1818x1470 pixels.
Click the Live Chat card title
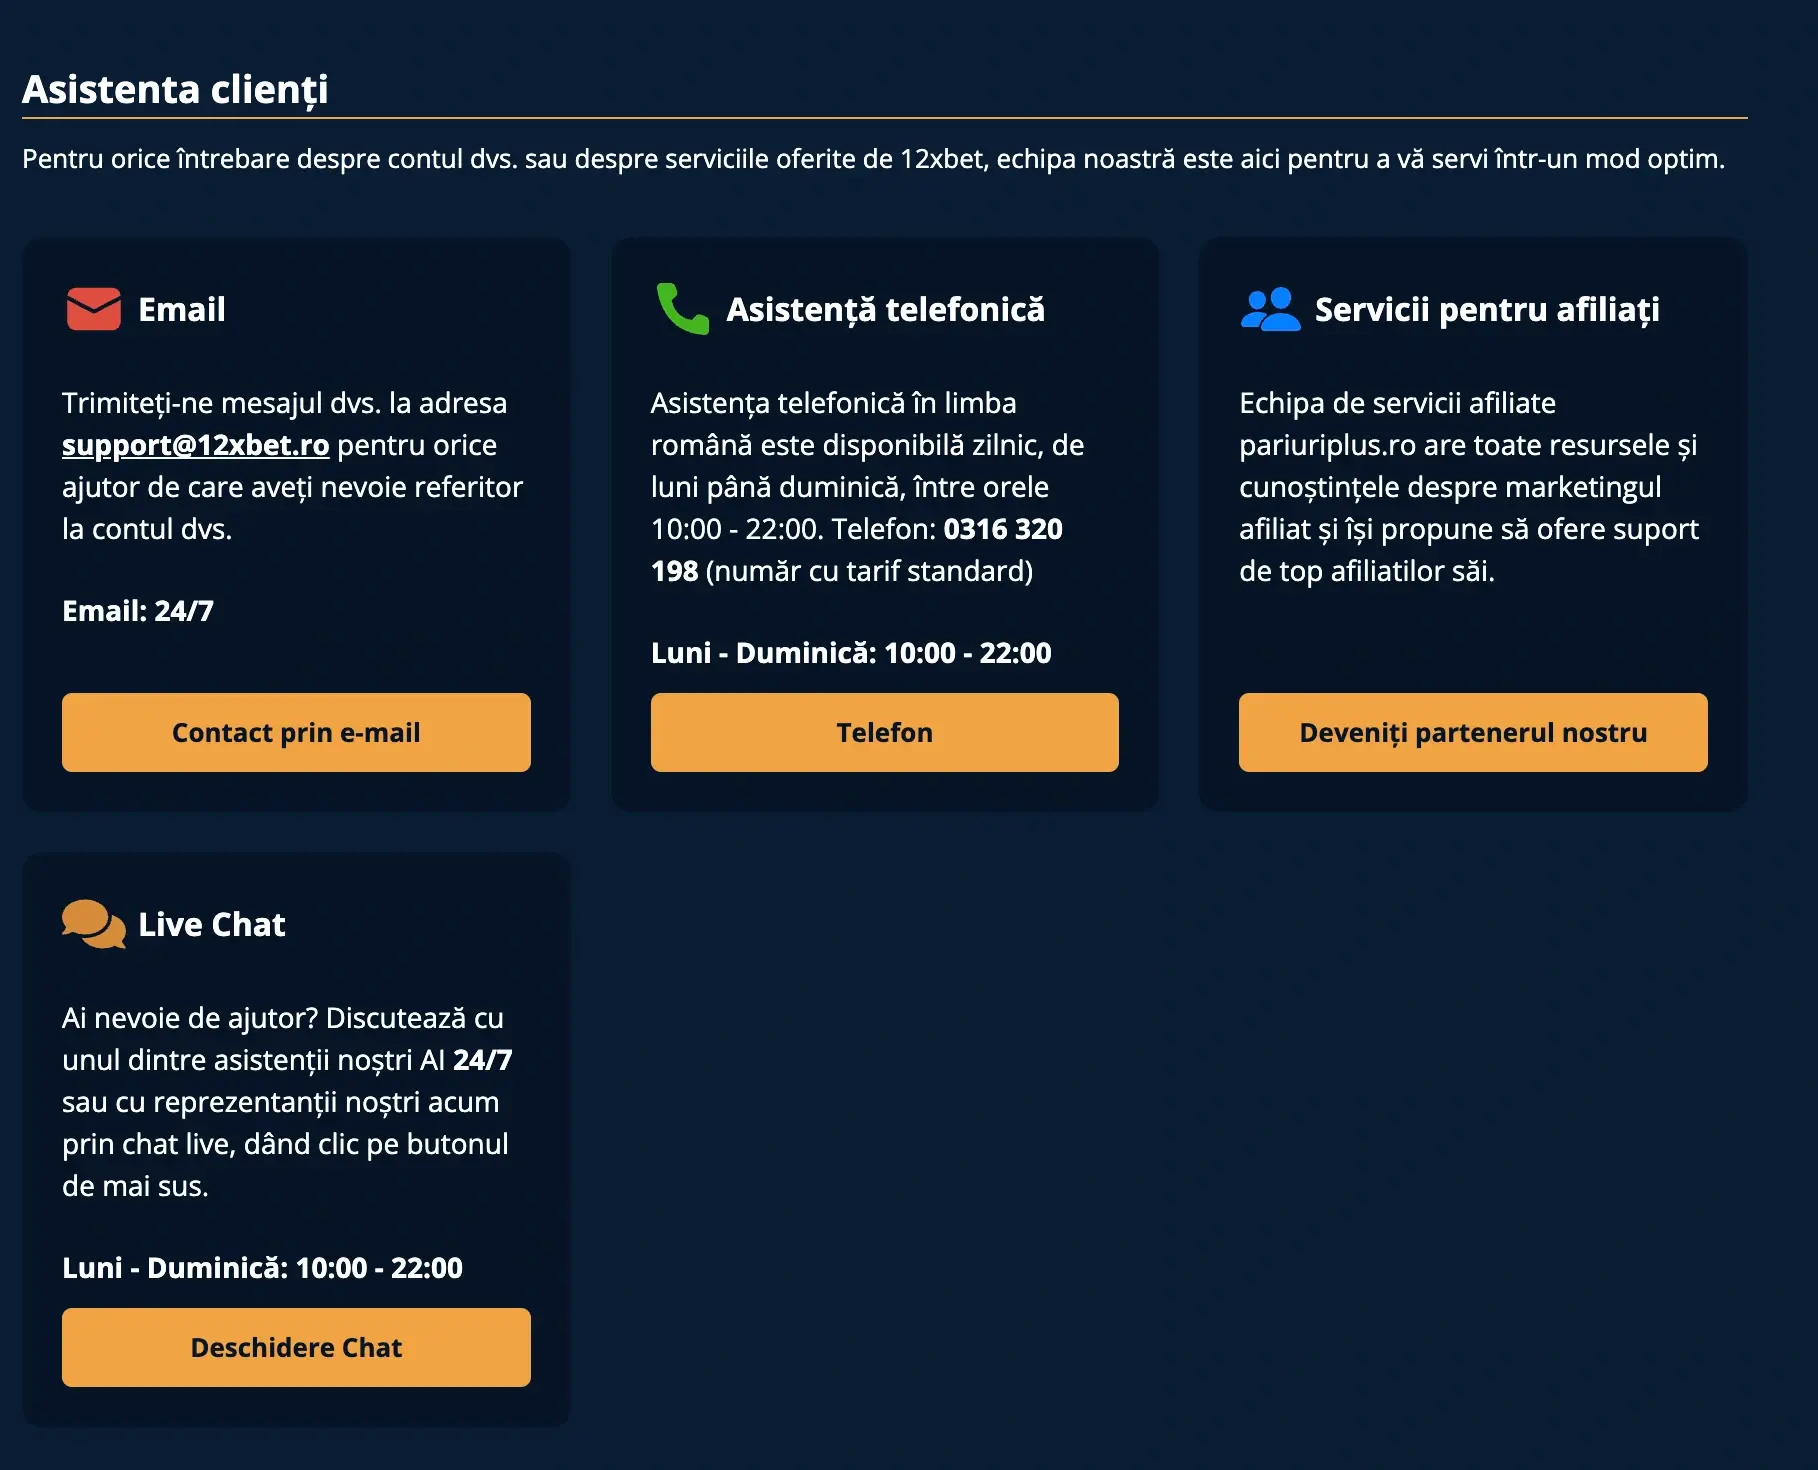(x=212, y=925)
